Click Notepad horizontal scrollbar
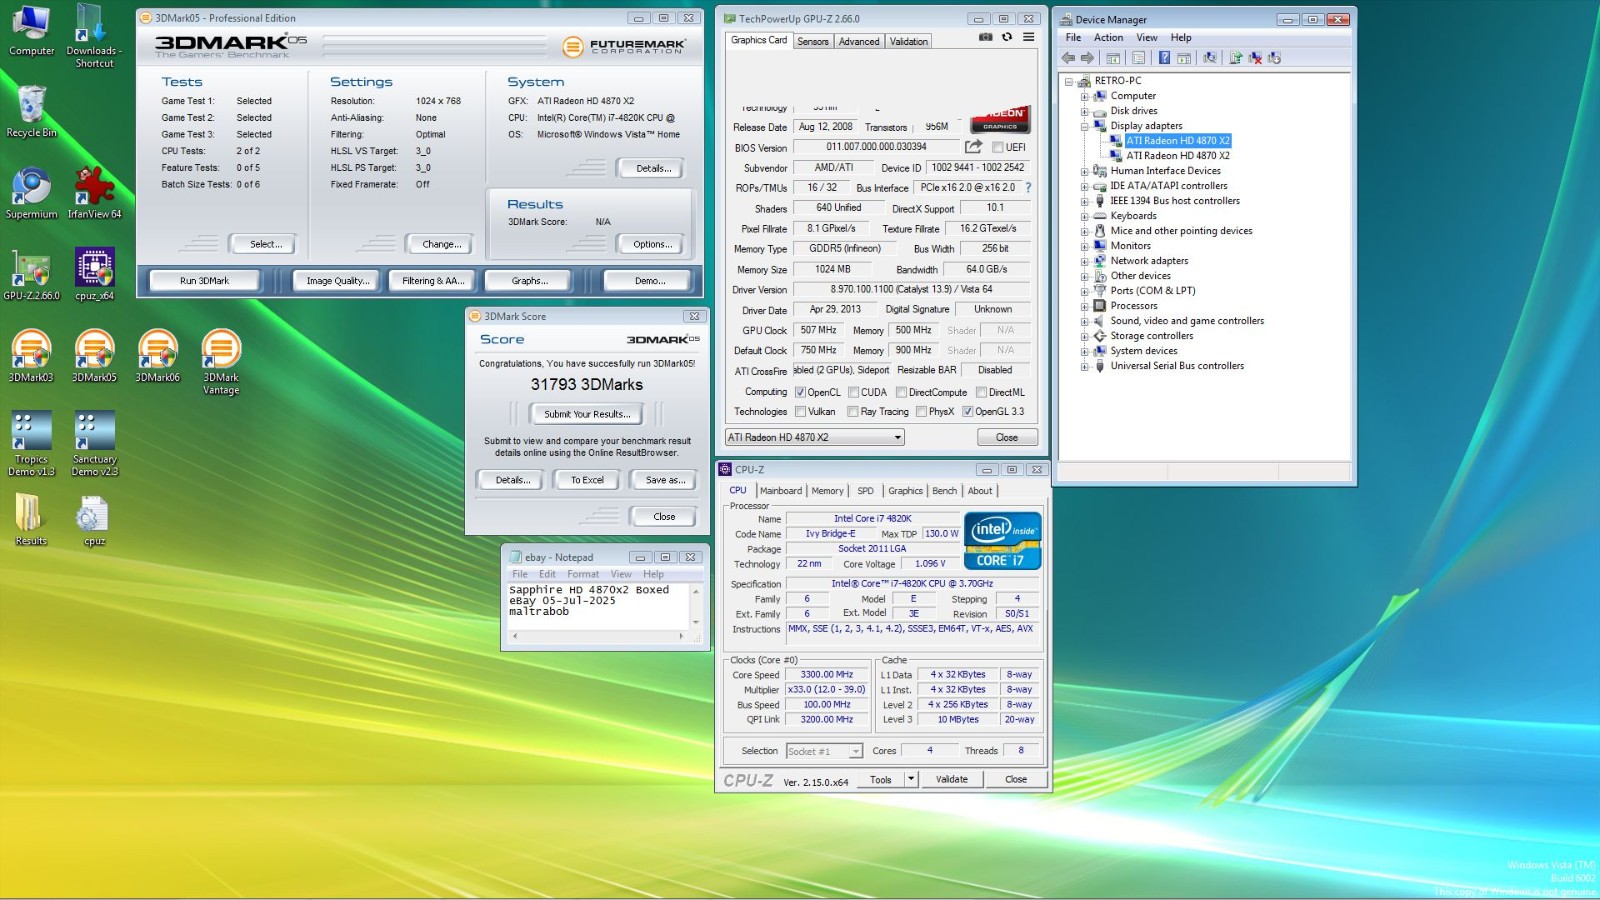1600x900 pixels. click(x=597, y=636)
